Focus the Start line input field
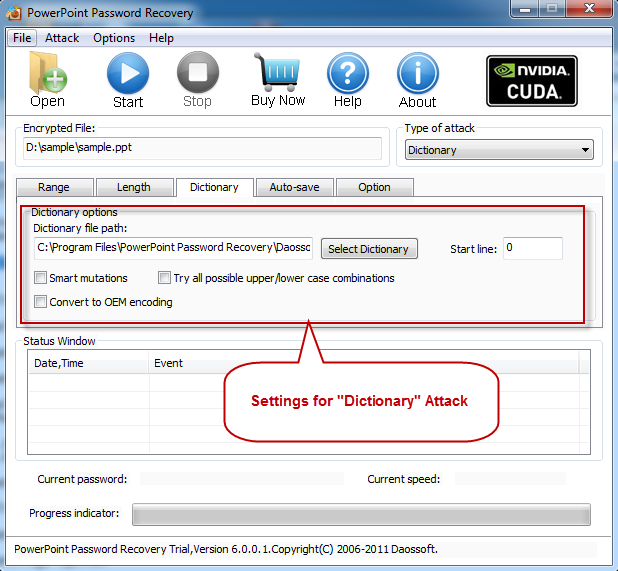This screenshot has width=618, height=571. tap(532, 248)
